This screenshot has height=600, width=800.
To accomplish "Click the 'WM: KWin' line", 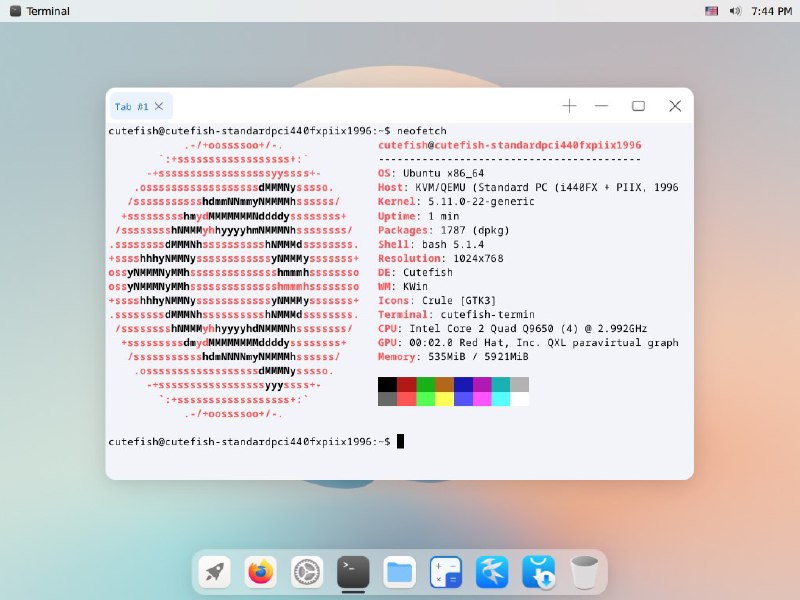I will (403, 286).
